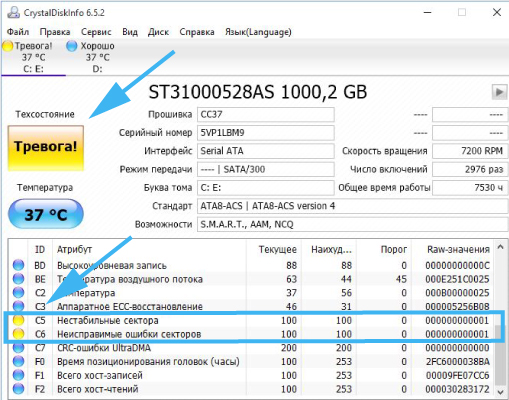Click raw value 000E251C0025
This screenshot has width=509, height=400.
pos(457,279)
